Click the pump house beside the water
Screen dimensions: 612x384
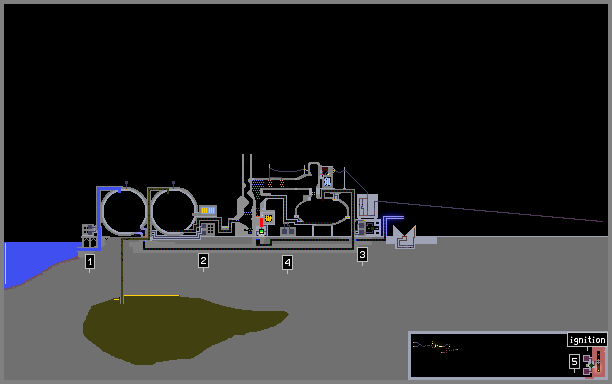tap(89, 236)
